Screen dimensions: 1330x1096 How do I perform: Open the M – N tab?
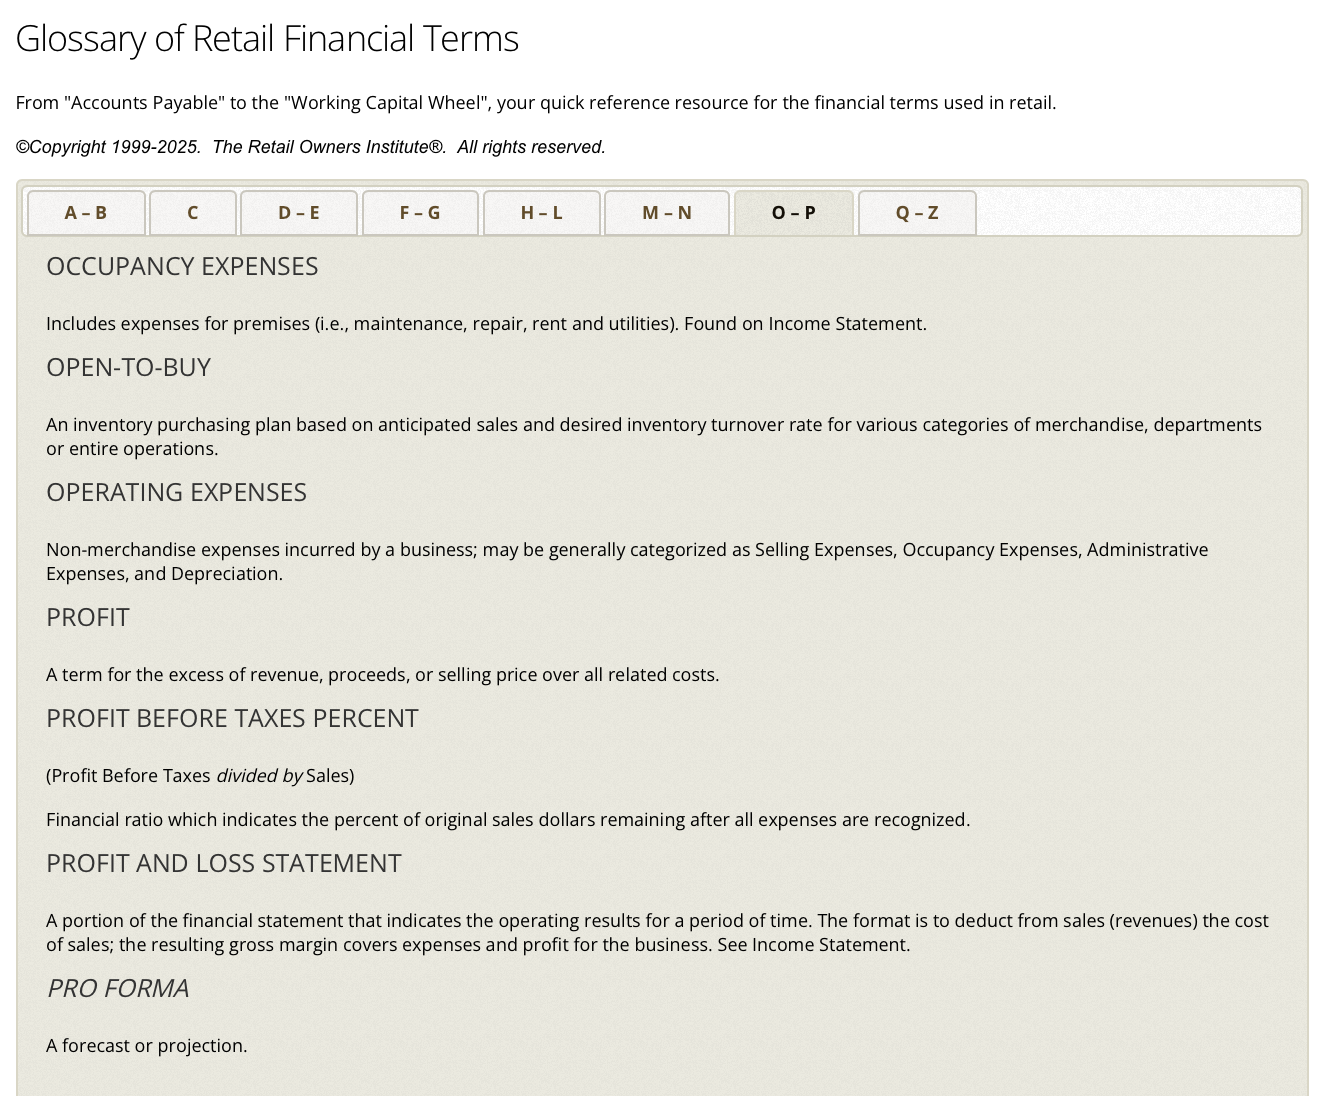tap(667, 213)
